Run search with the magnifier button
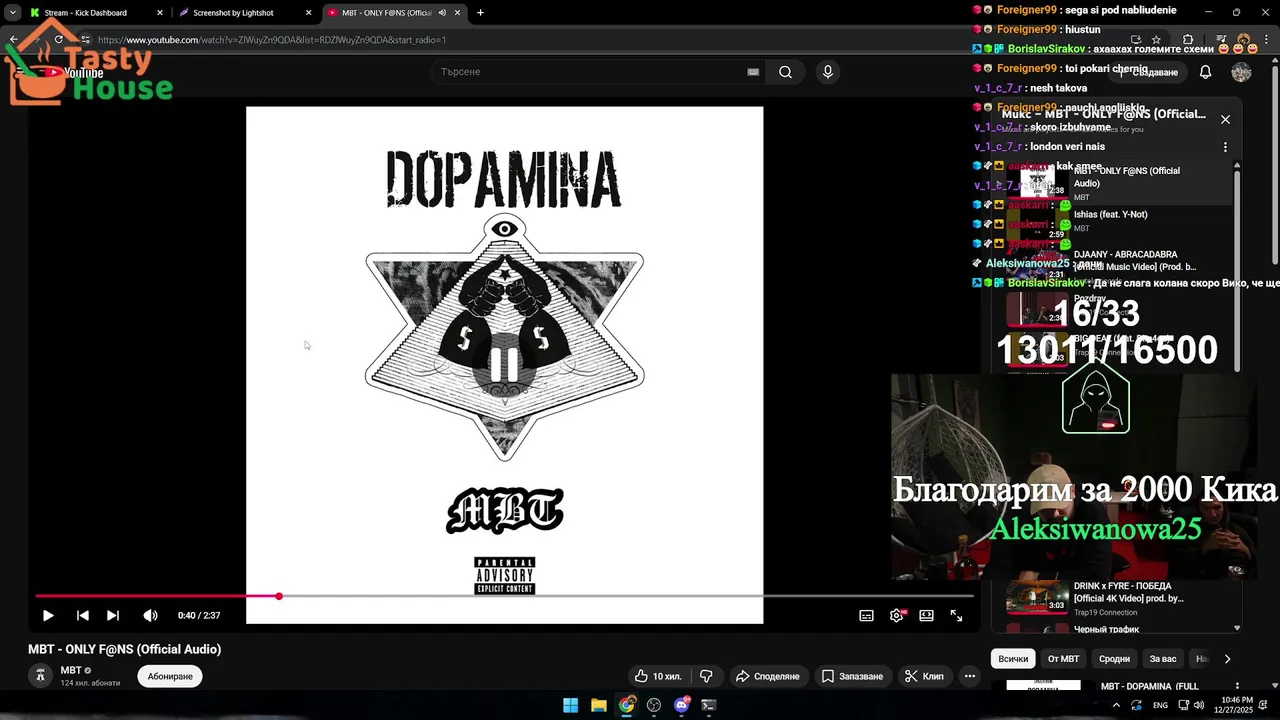The image size is (1280, 720). pyautogui.click(x=786, y=72)
